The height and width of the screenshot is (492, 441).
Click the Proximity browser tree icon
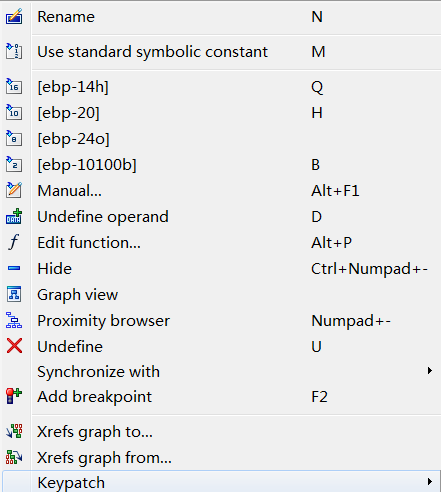point(14,320)
